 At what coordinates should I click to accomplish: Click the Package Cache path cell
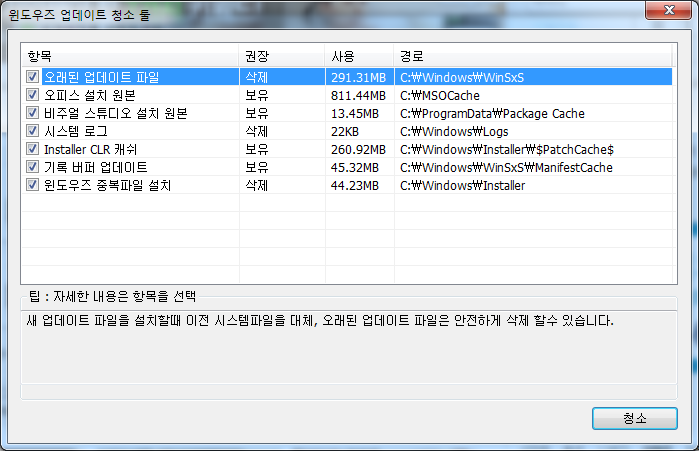(x=492, y=114)
